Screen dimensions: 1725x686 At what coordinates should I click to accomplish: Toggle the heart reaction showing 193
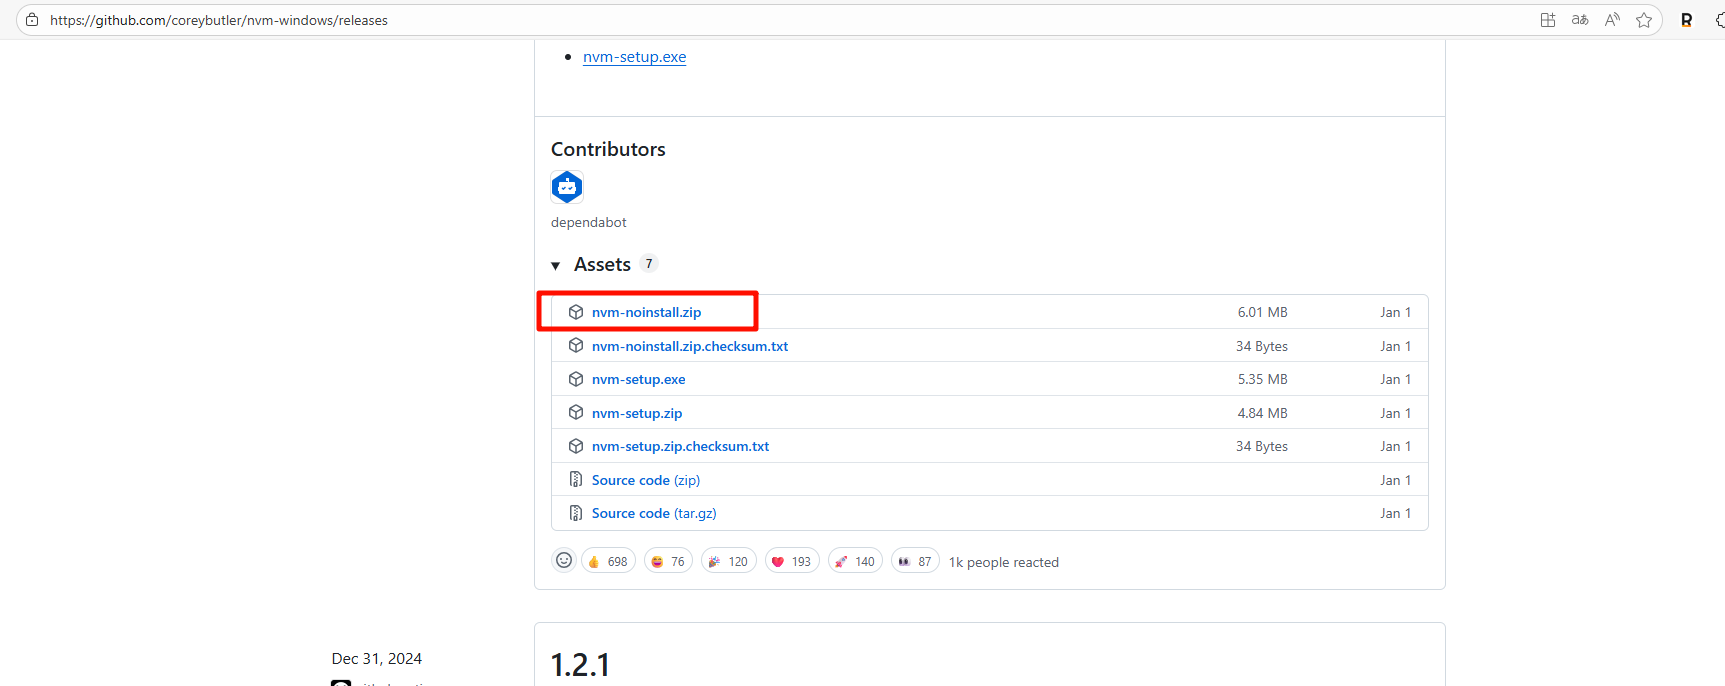(791, 561)
